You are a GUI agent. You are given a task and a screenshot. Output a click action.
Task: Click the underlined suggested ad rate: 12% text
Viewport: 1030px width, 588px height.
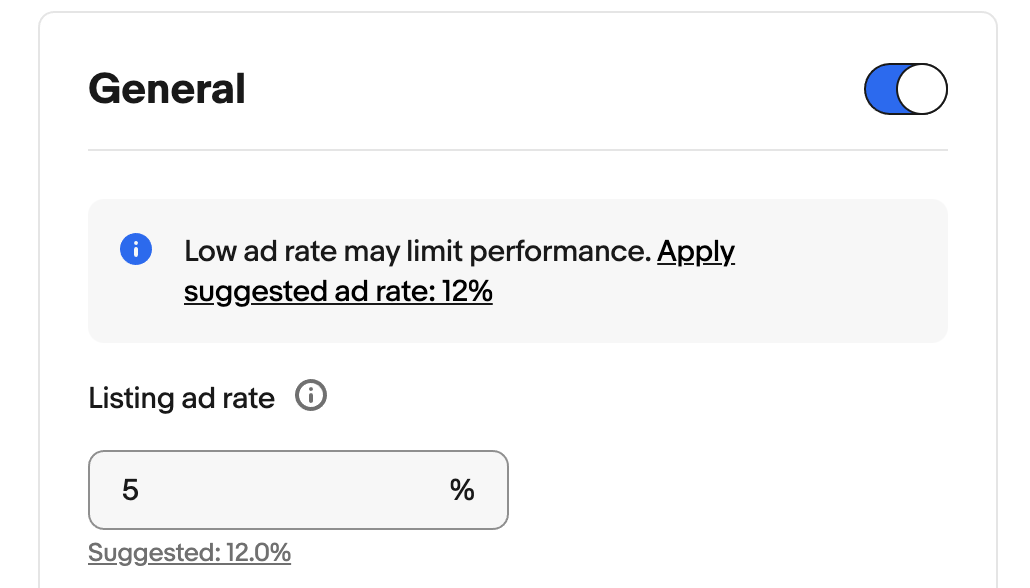(x=338, y=292)
